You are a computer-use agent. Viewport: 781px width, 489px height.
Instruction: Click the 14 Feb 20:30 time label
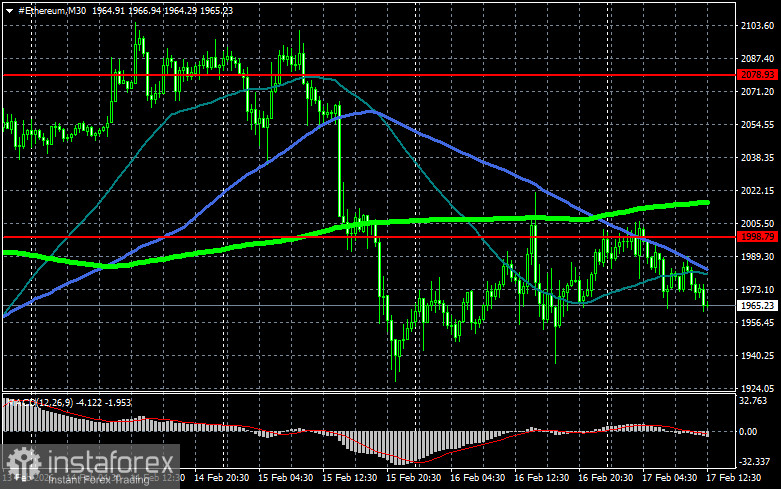222,478
